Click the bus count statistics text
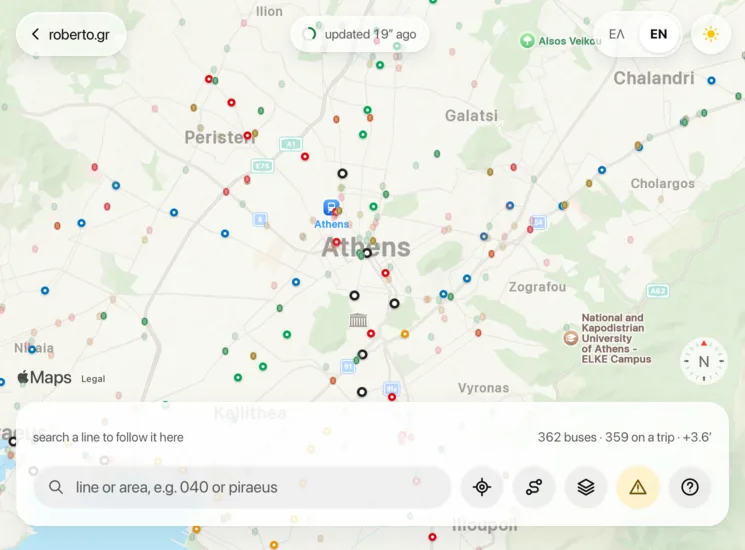The image size is (745, 550). (624, 437)
